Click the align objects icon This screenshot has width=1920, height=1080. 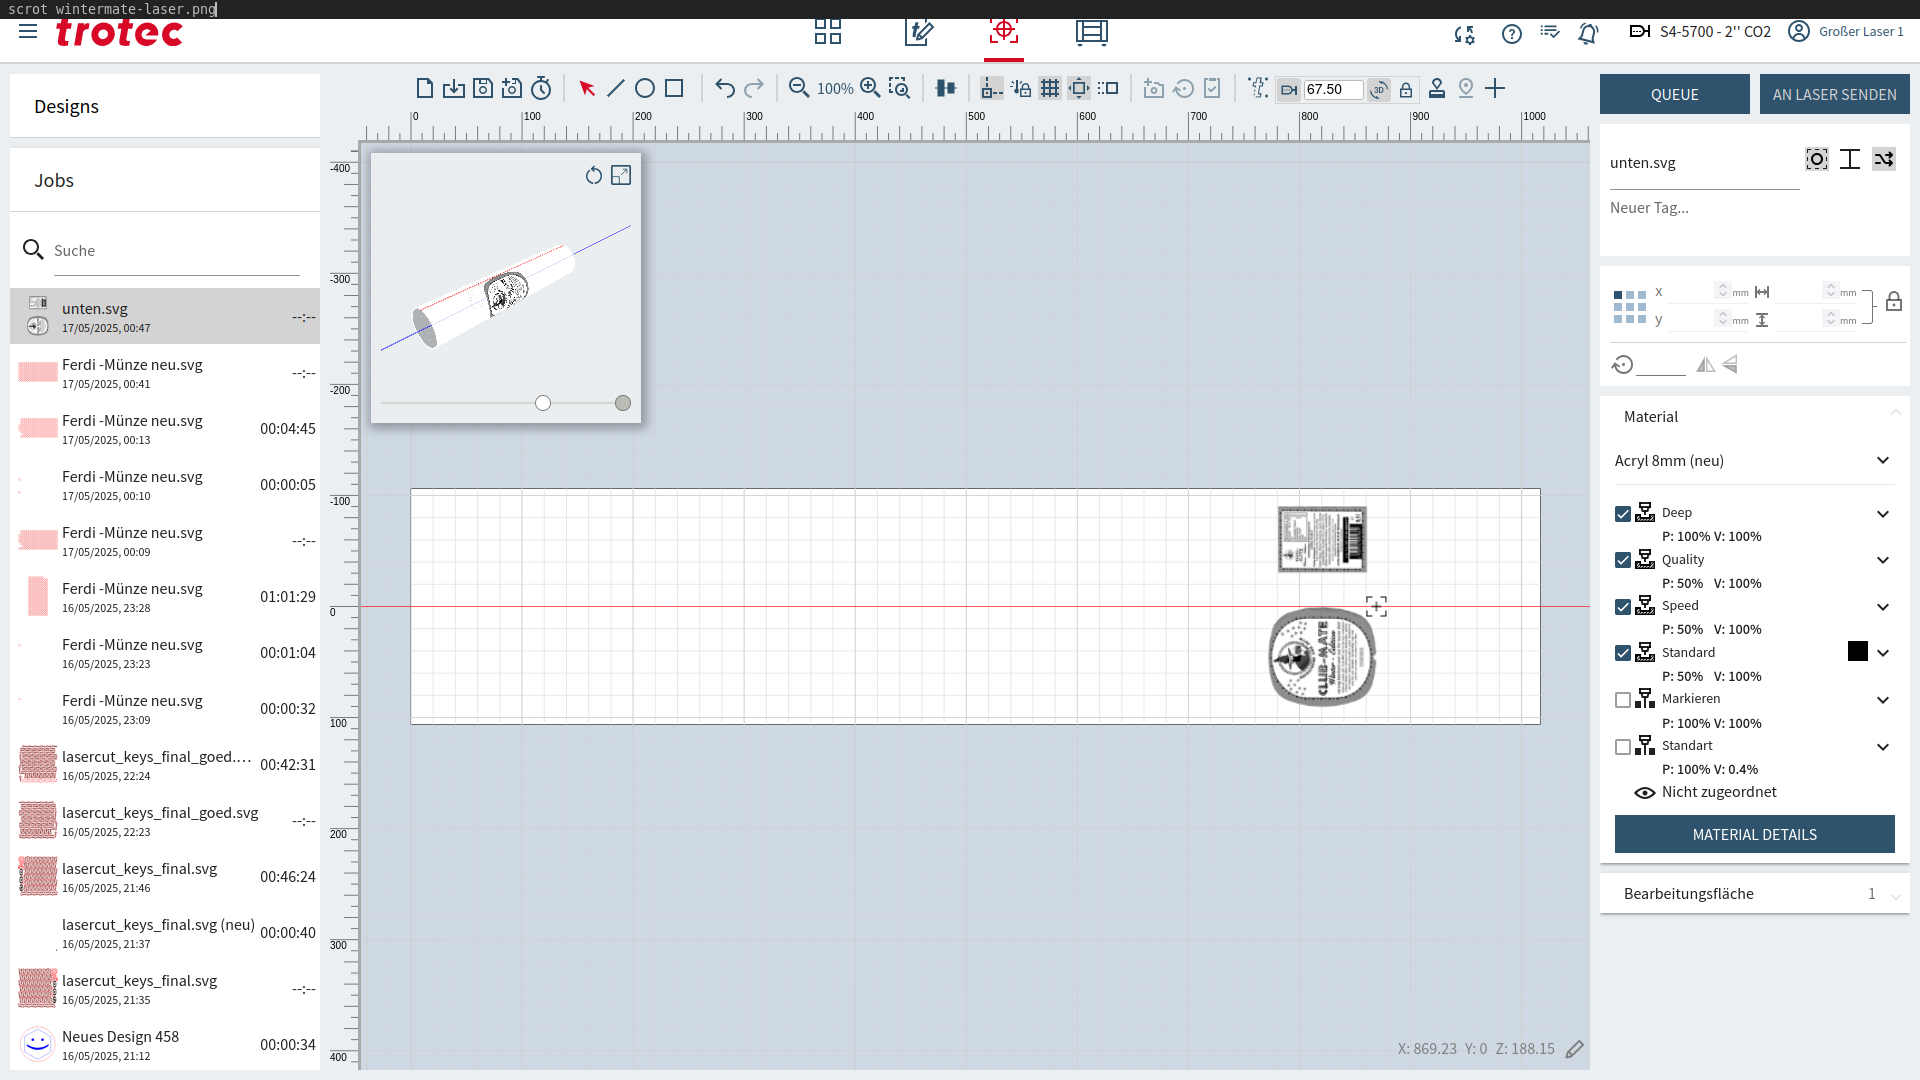coord(945,89)
